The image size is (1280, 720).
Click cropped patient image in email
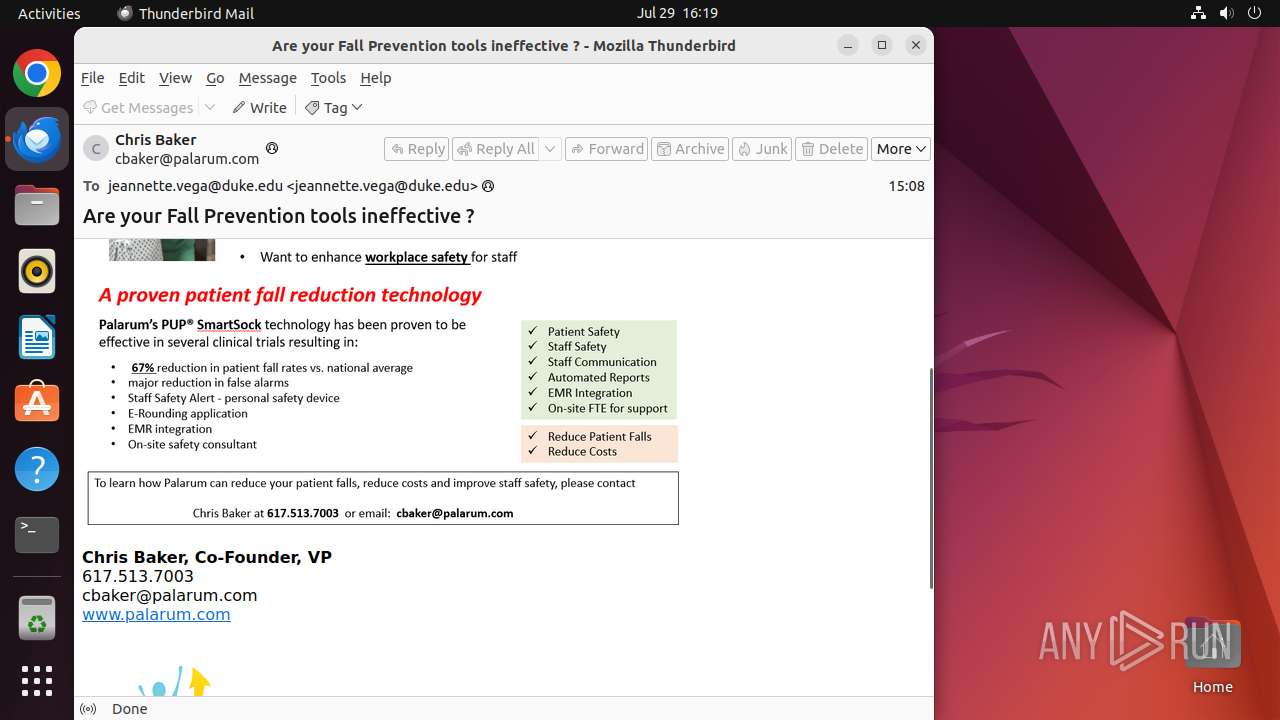coord(162,251)
